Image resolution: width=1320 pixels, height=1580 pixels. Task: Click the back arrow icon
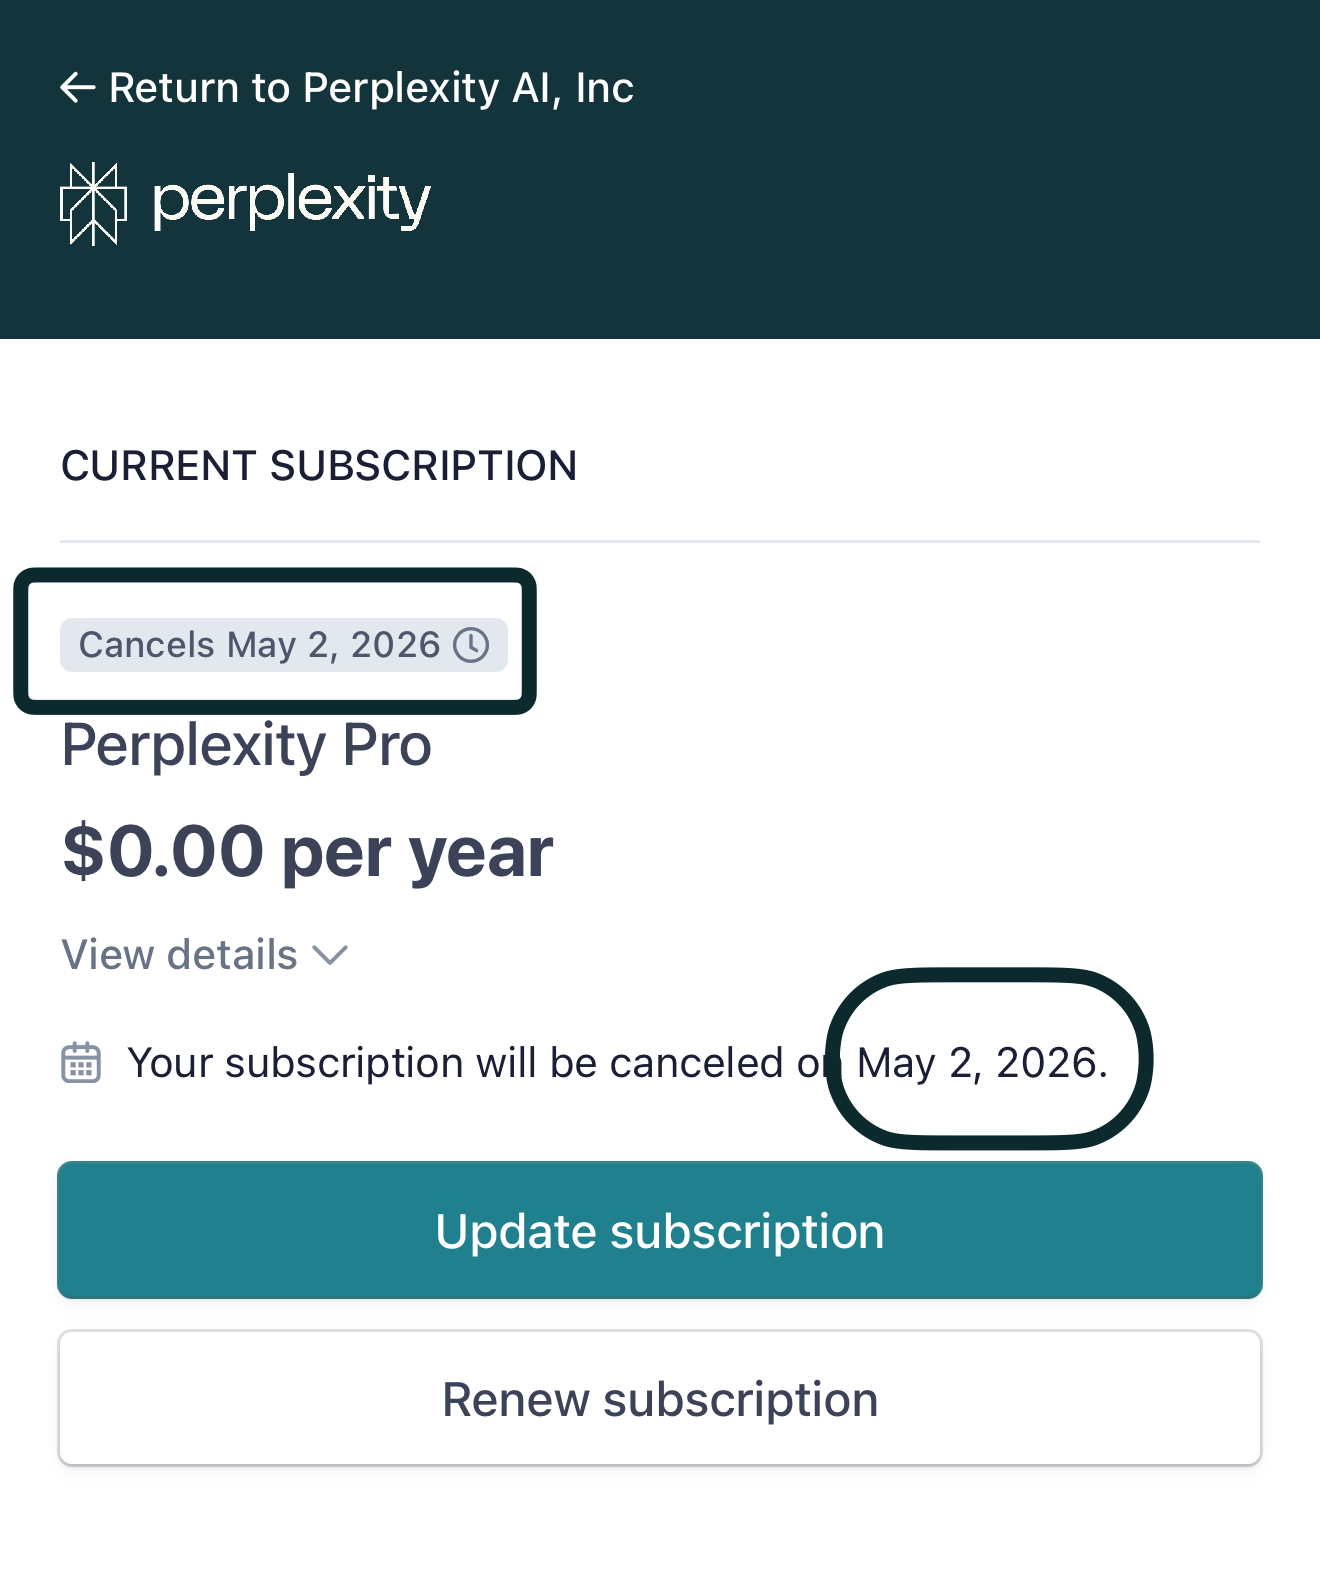click(77, 88)
